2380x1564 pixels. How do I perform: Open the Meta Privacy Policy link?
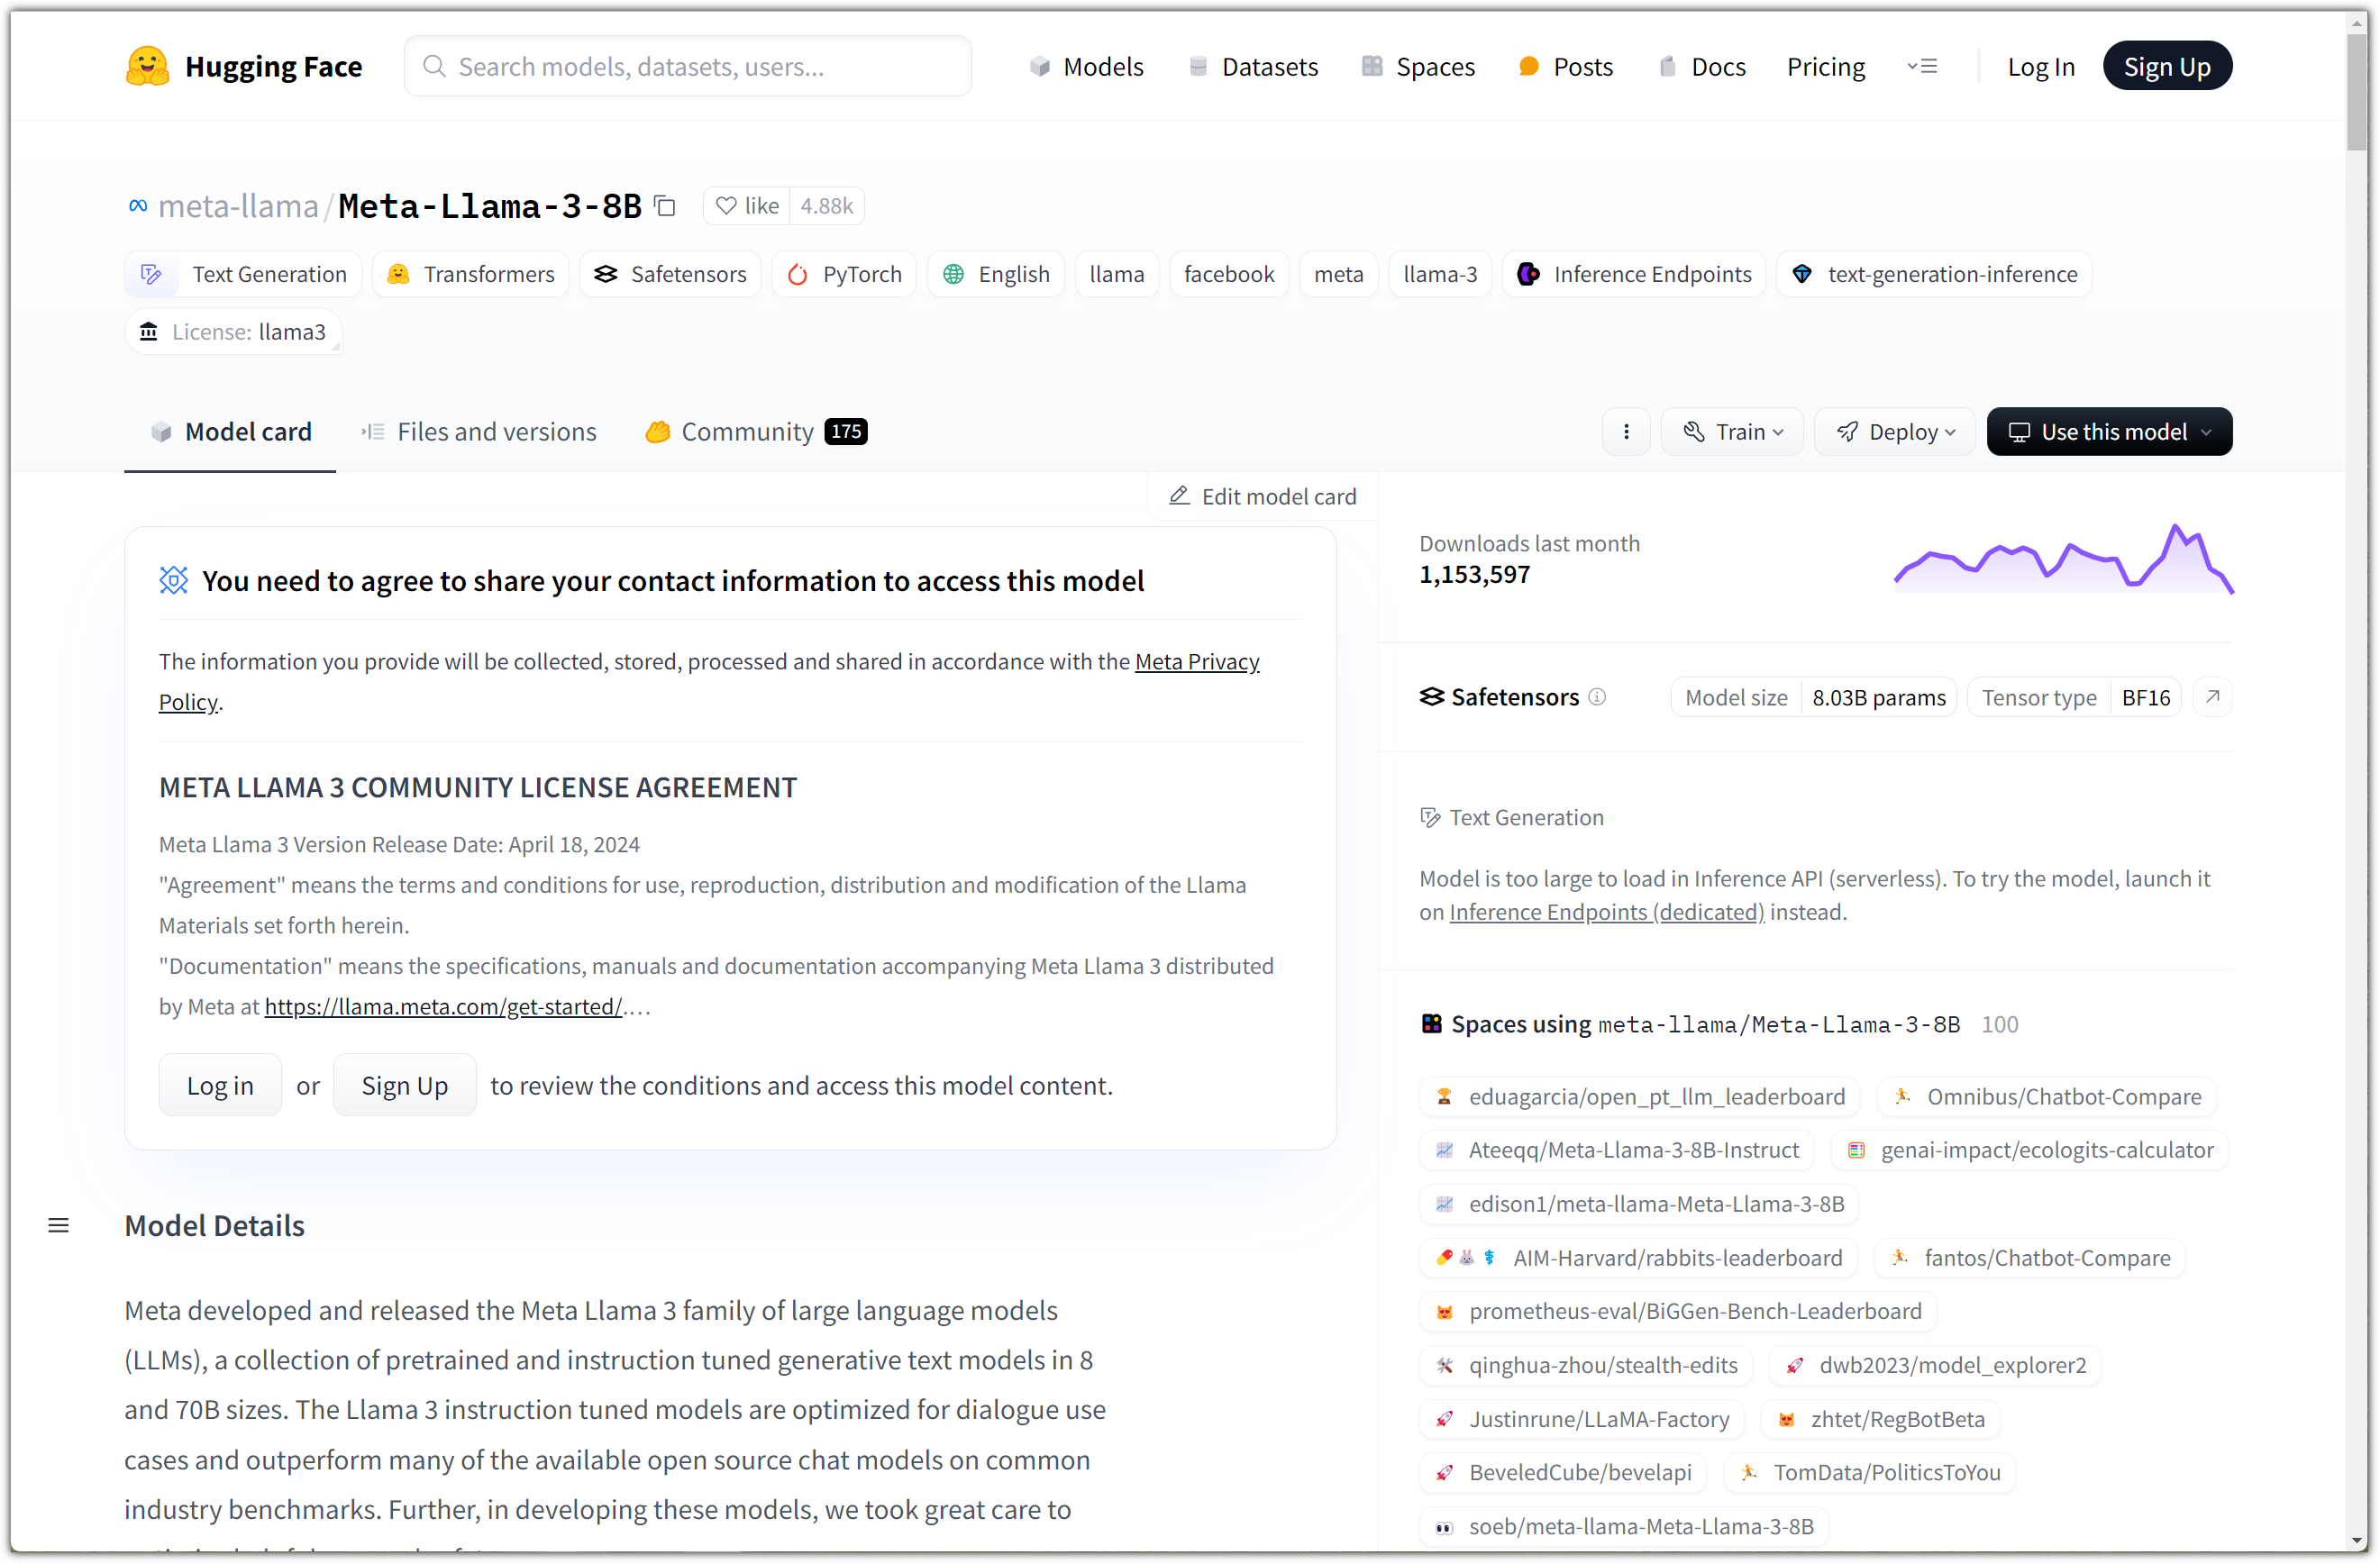tap(1196, 662)
